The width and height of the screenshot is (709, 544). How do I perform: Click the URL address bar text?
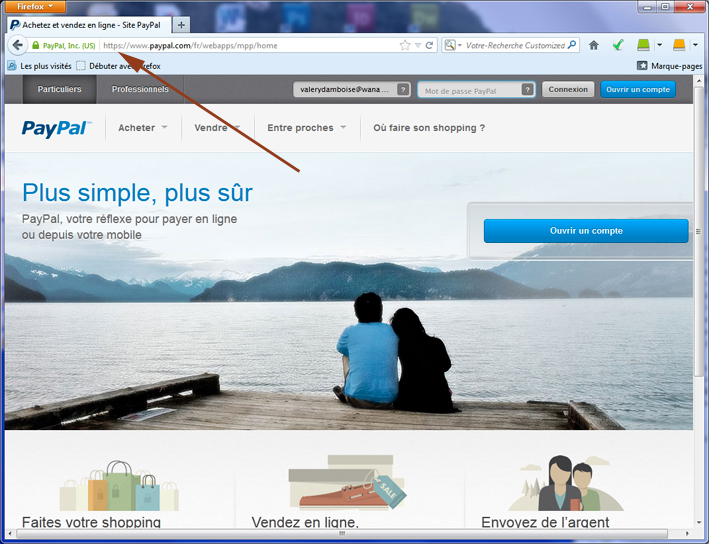190,45
